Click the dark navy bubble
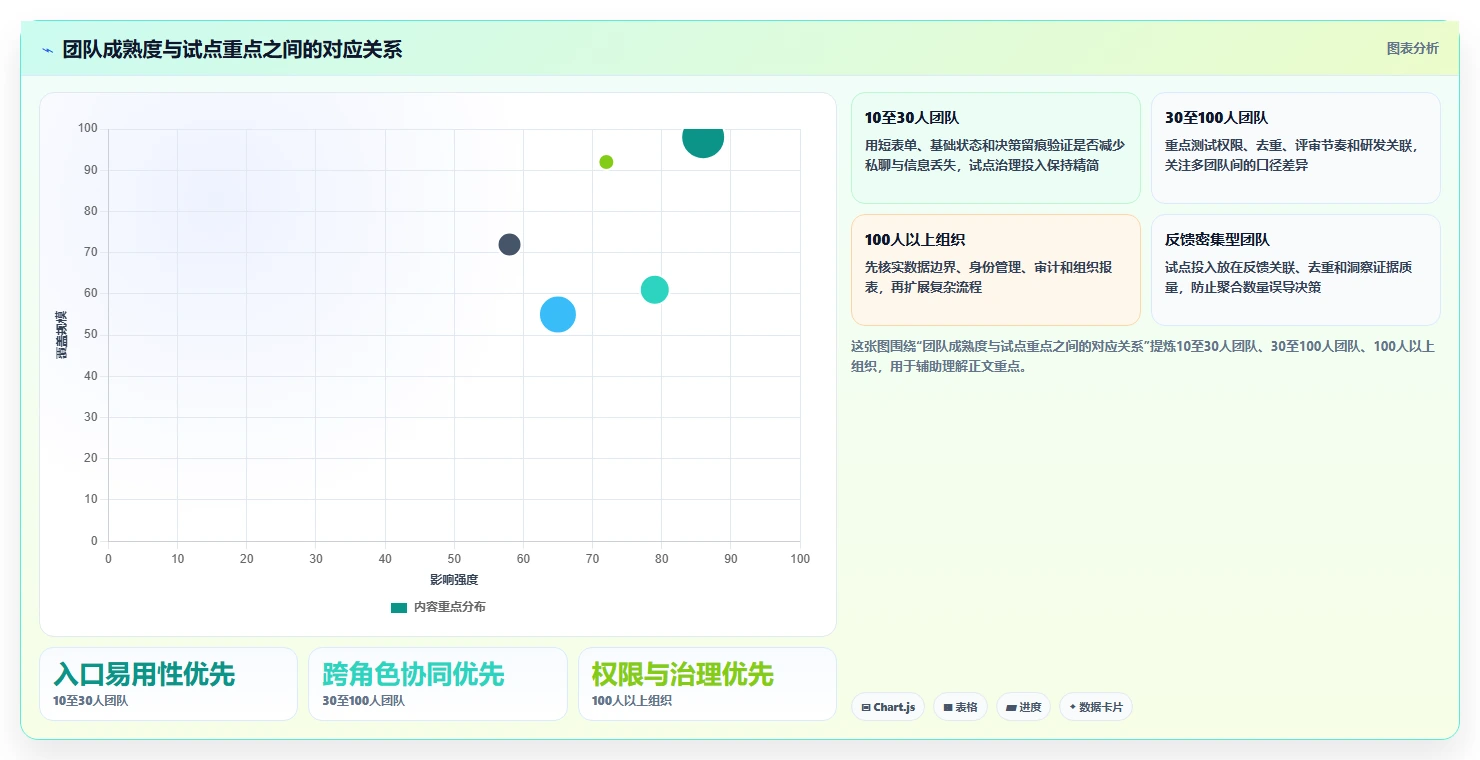Viewport: 1480px width, 760px height. [x=509, y=244]
